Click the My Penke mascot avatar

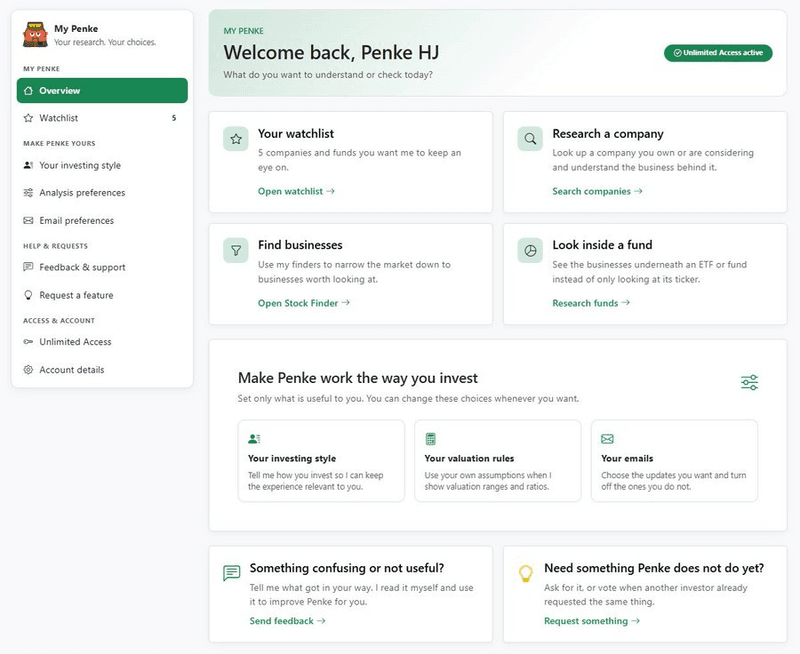[x=35, y=34]
